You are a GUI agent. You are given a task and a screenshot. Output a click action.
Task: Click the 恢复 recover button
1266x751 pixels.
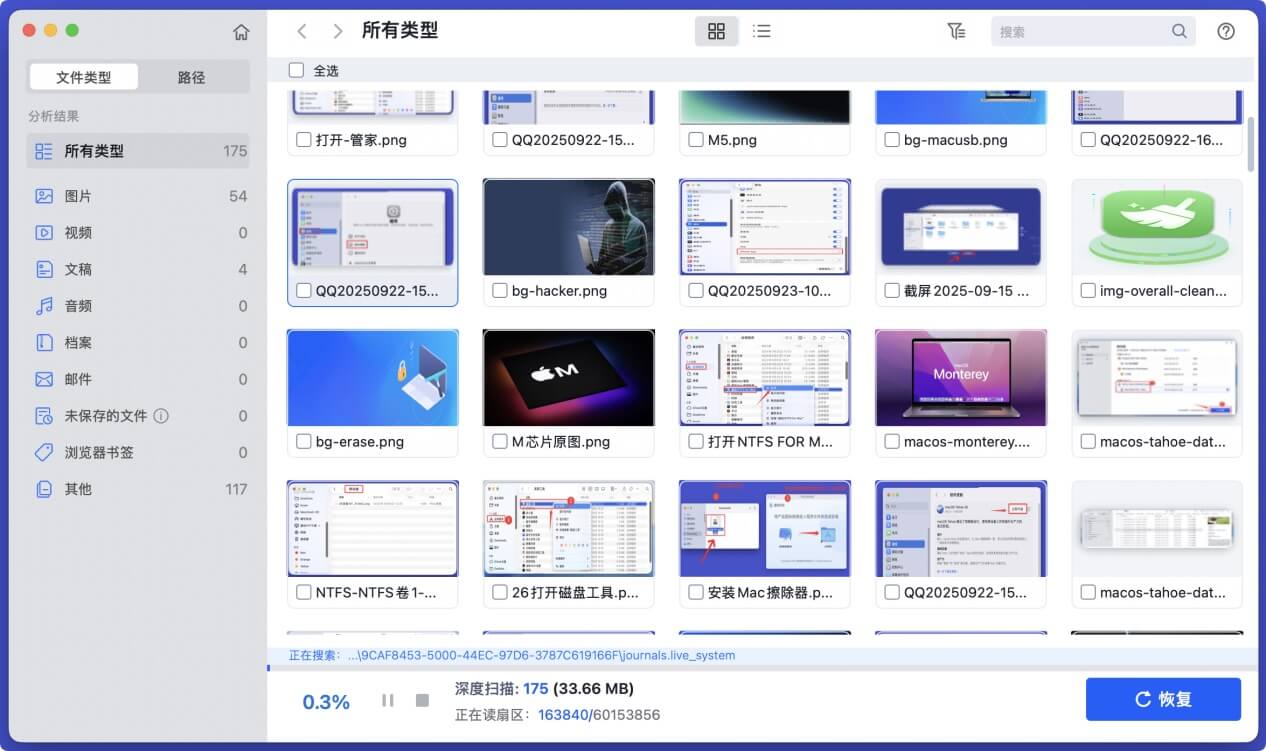[1163, 699]
